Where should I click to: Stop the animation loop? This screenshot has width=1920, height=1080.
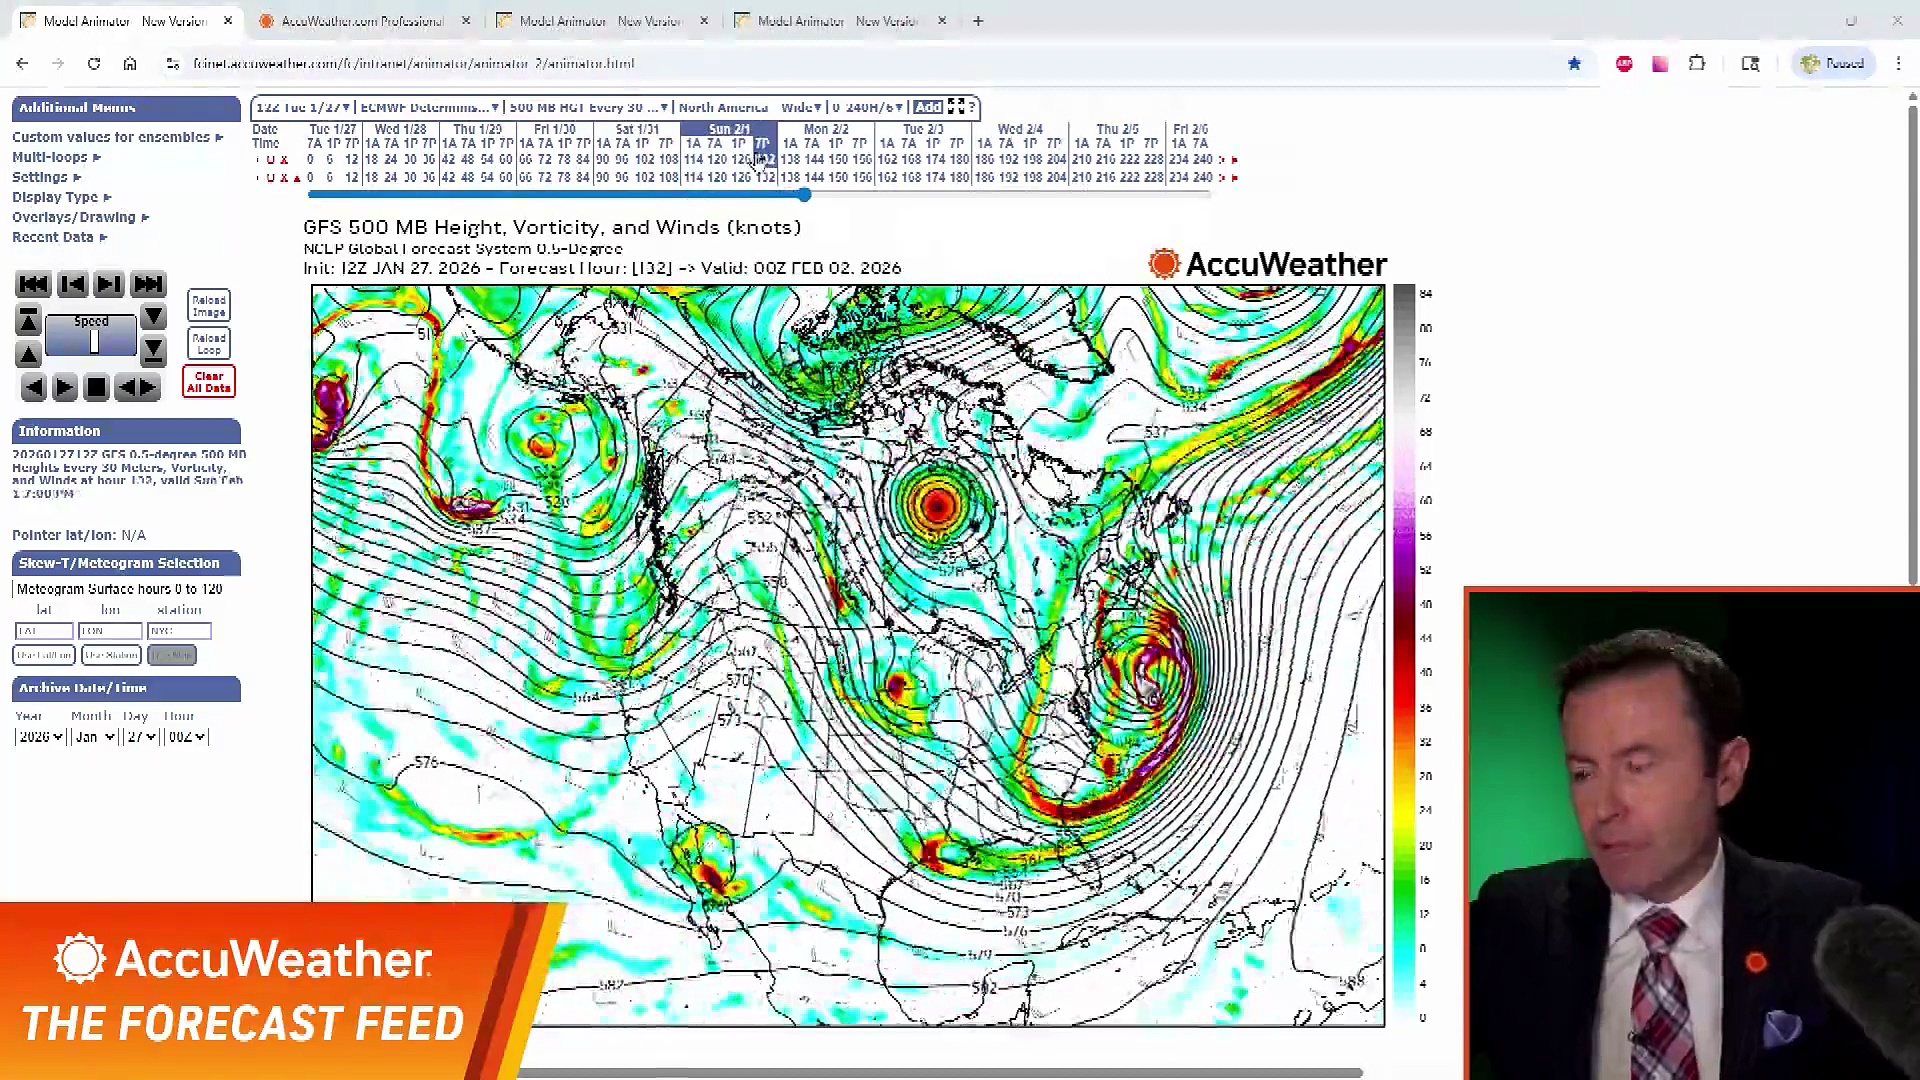96,387
